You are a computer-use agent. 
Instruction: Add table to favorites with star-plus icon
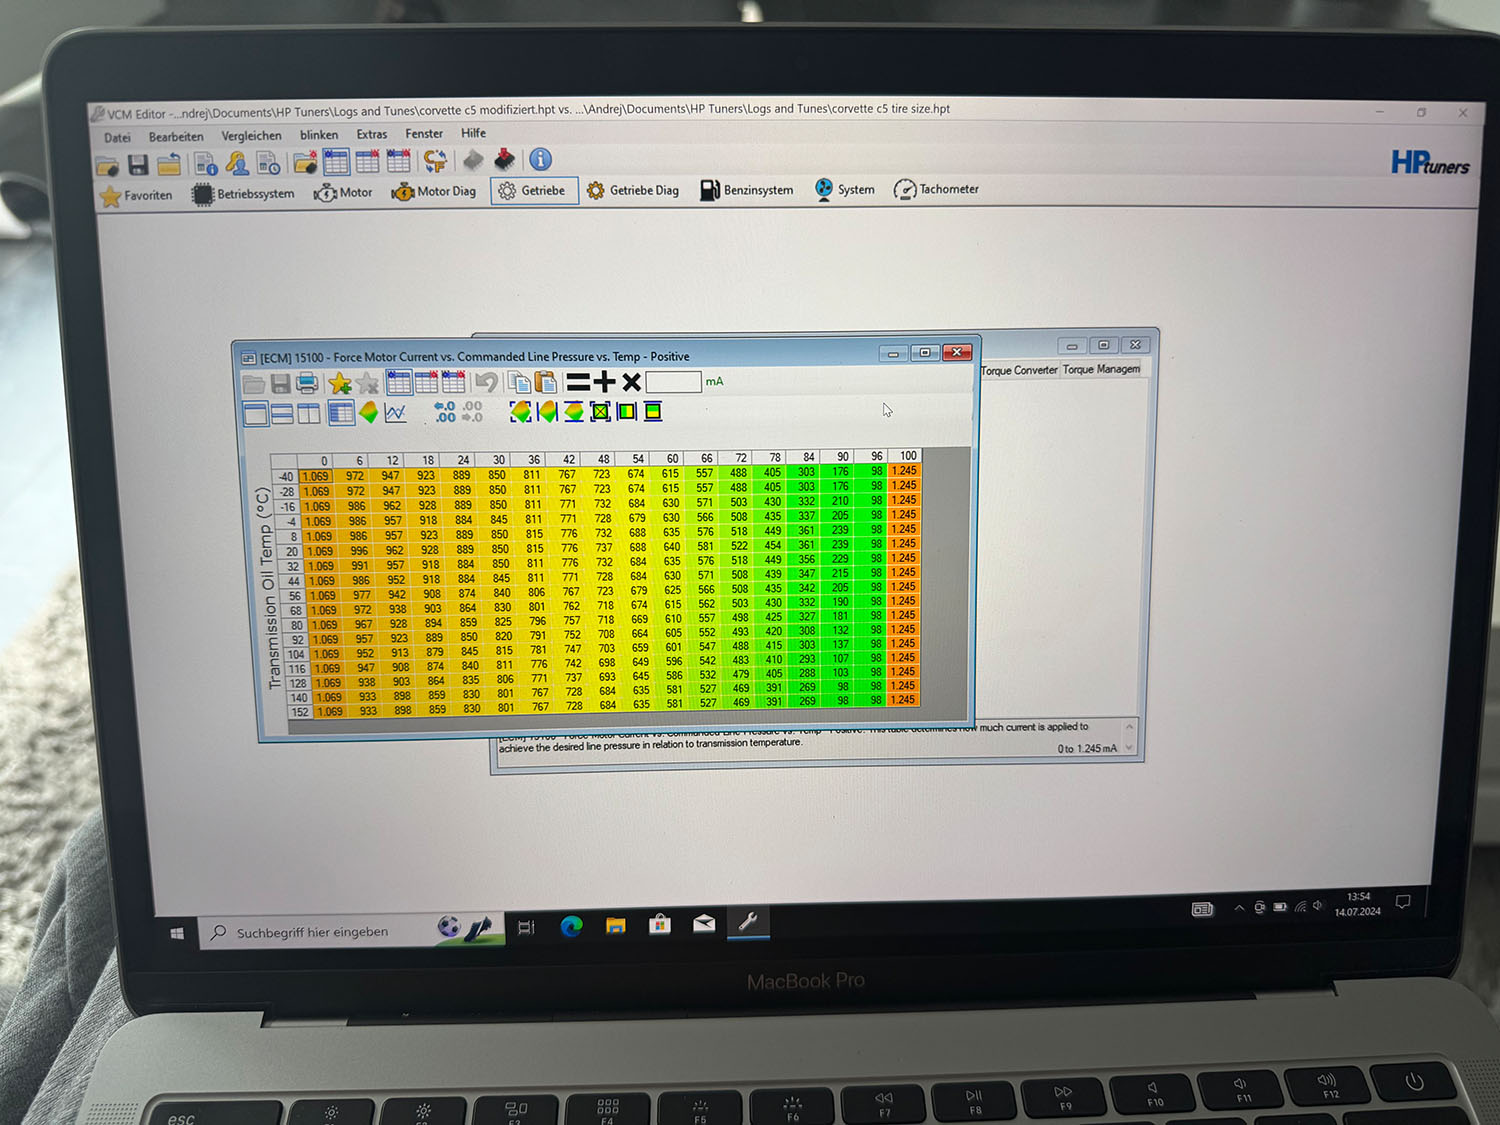click(x=339, y=383)
